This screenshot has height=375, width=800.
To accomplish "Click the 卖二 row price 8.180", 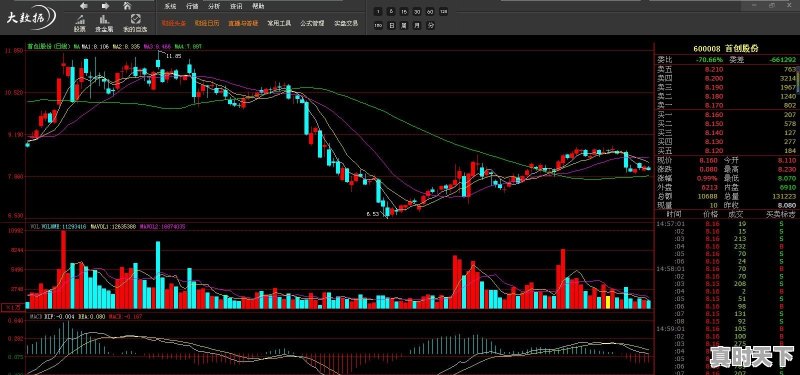I will [714, 96].
